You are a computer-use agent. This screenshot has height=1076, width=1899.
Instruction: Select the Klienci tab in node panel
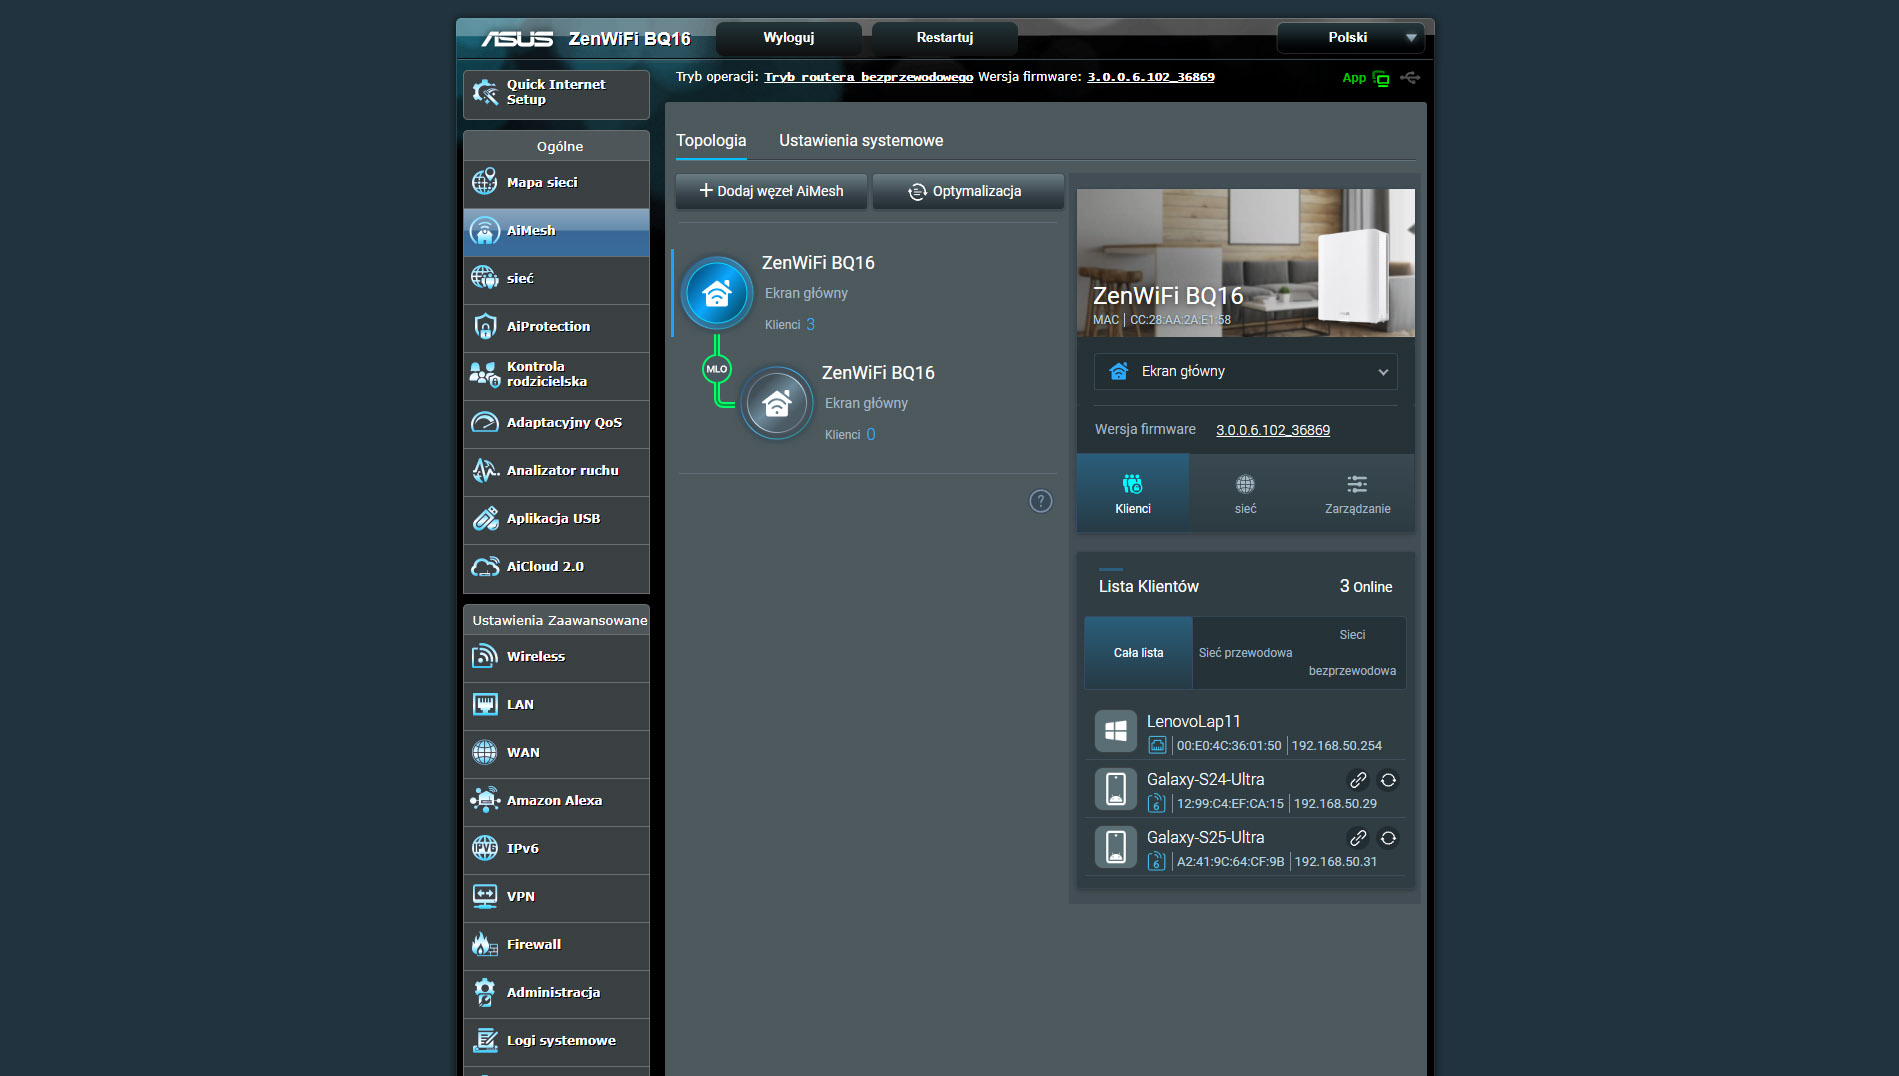tap(1133, 494)
